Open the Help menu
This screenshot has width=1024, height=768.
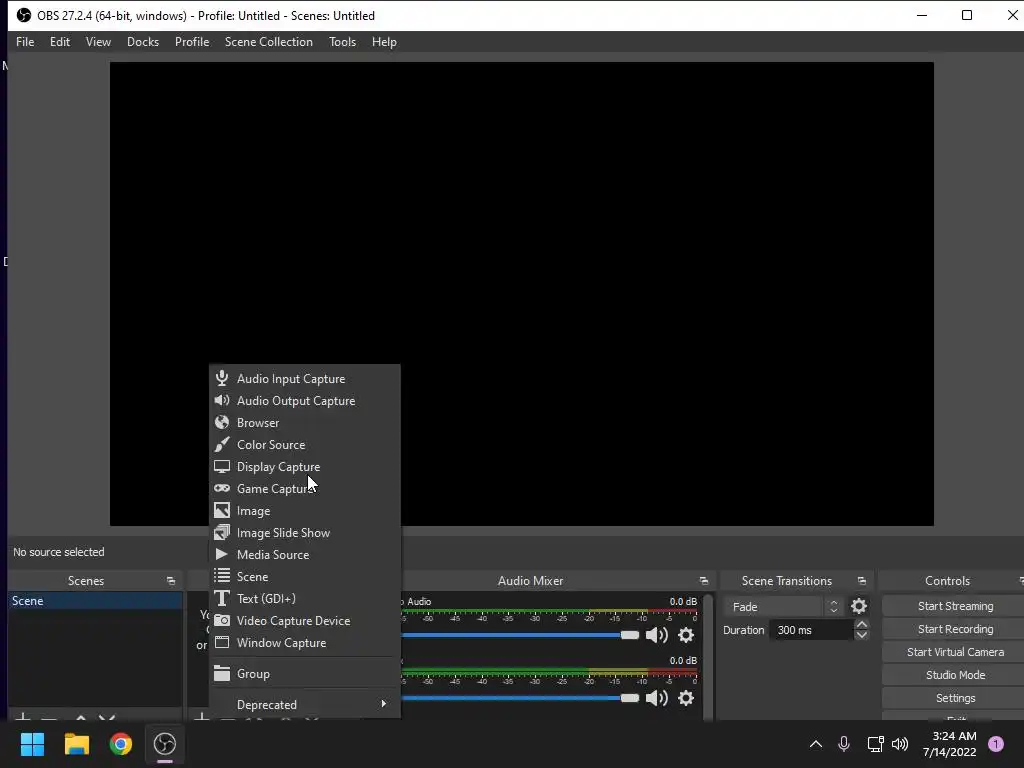point(384,42)
